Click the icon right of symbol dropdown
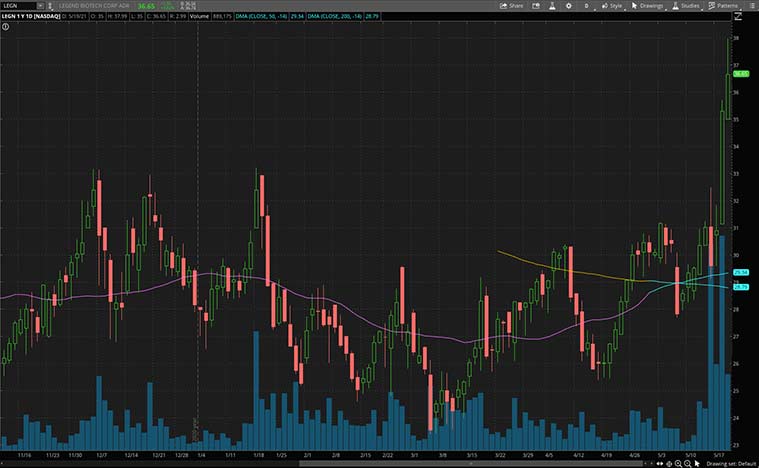The image size is (759, 468). [x=51, y=5]
